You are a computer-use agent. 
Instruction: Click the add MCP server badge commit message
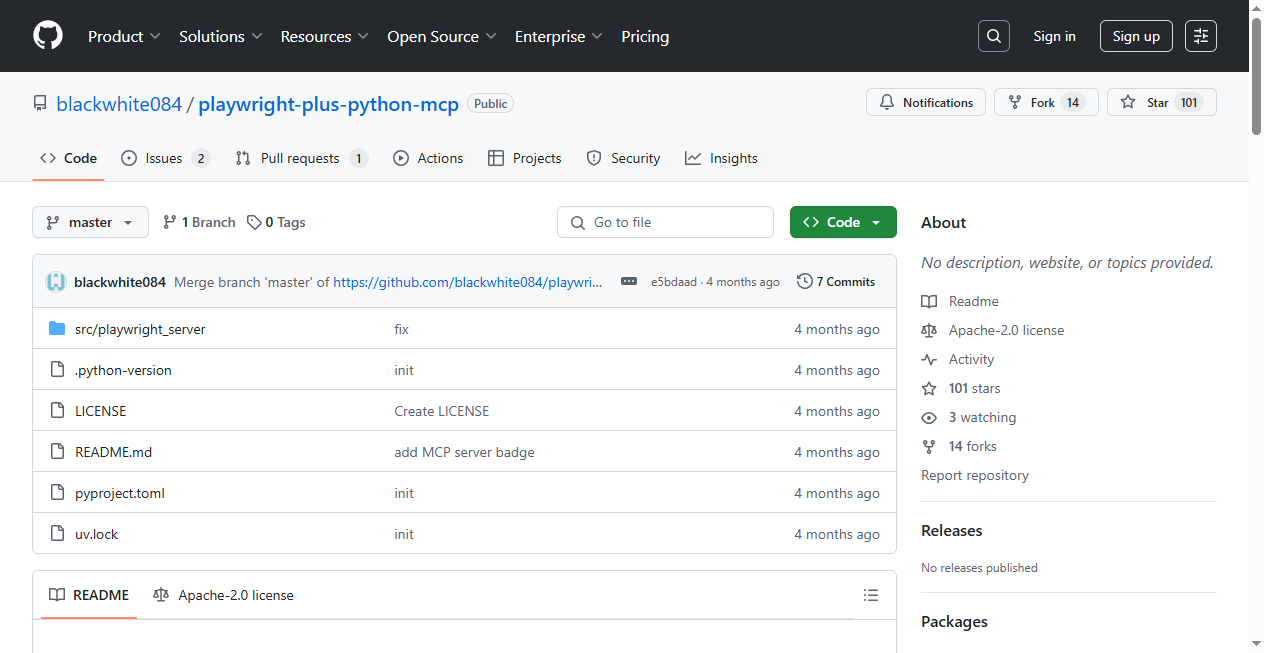(x=464, y=452)
